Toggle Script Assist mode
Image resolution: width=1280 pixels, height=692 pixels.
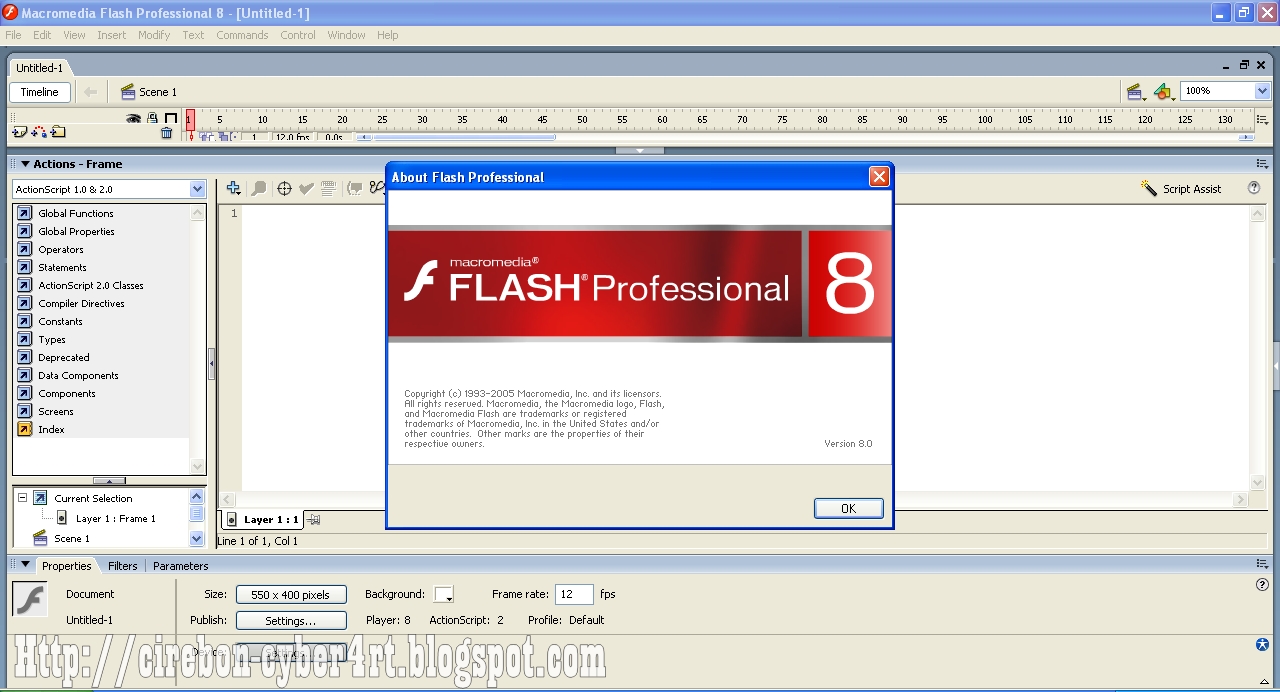coord(1181,188)
